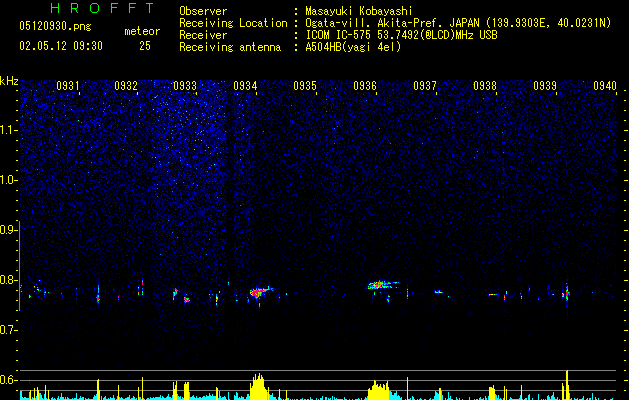Screen dimensions: 629x400
Task: Click the yellow power hump below the 0934 echo
Action: (259, 387)
